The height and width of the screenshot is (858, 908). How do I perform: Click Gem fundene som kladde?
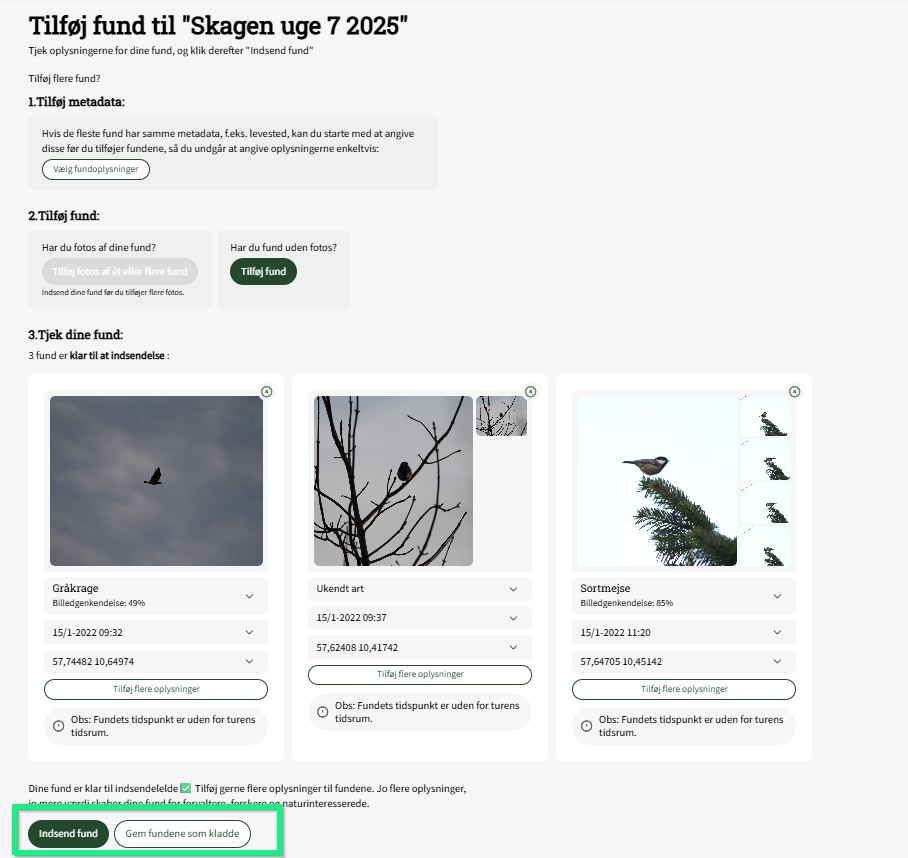182,834
